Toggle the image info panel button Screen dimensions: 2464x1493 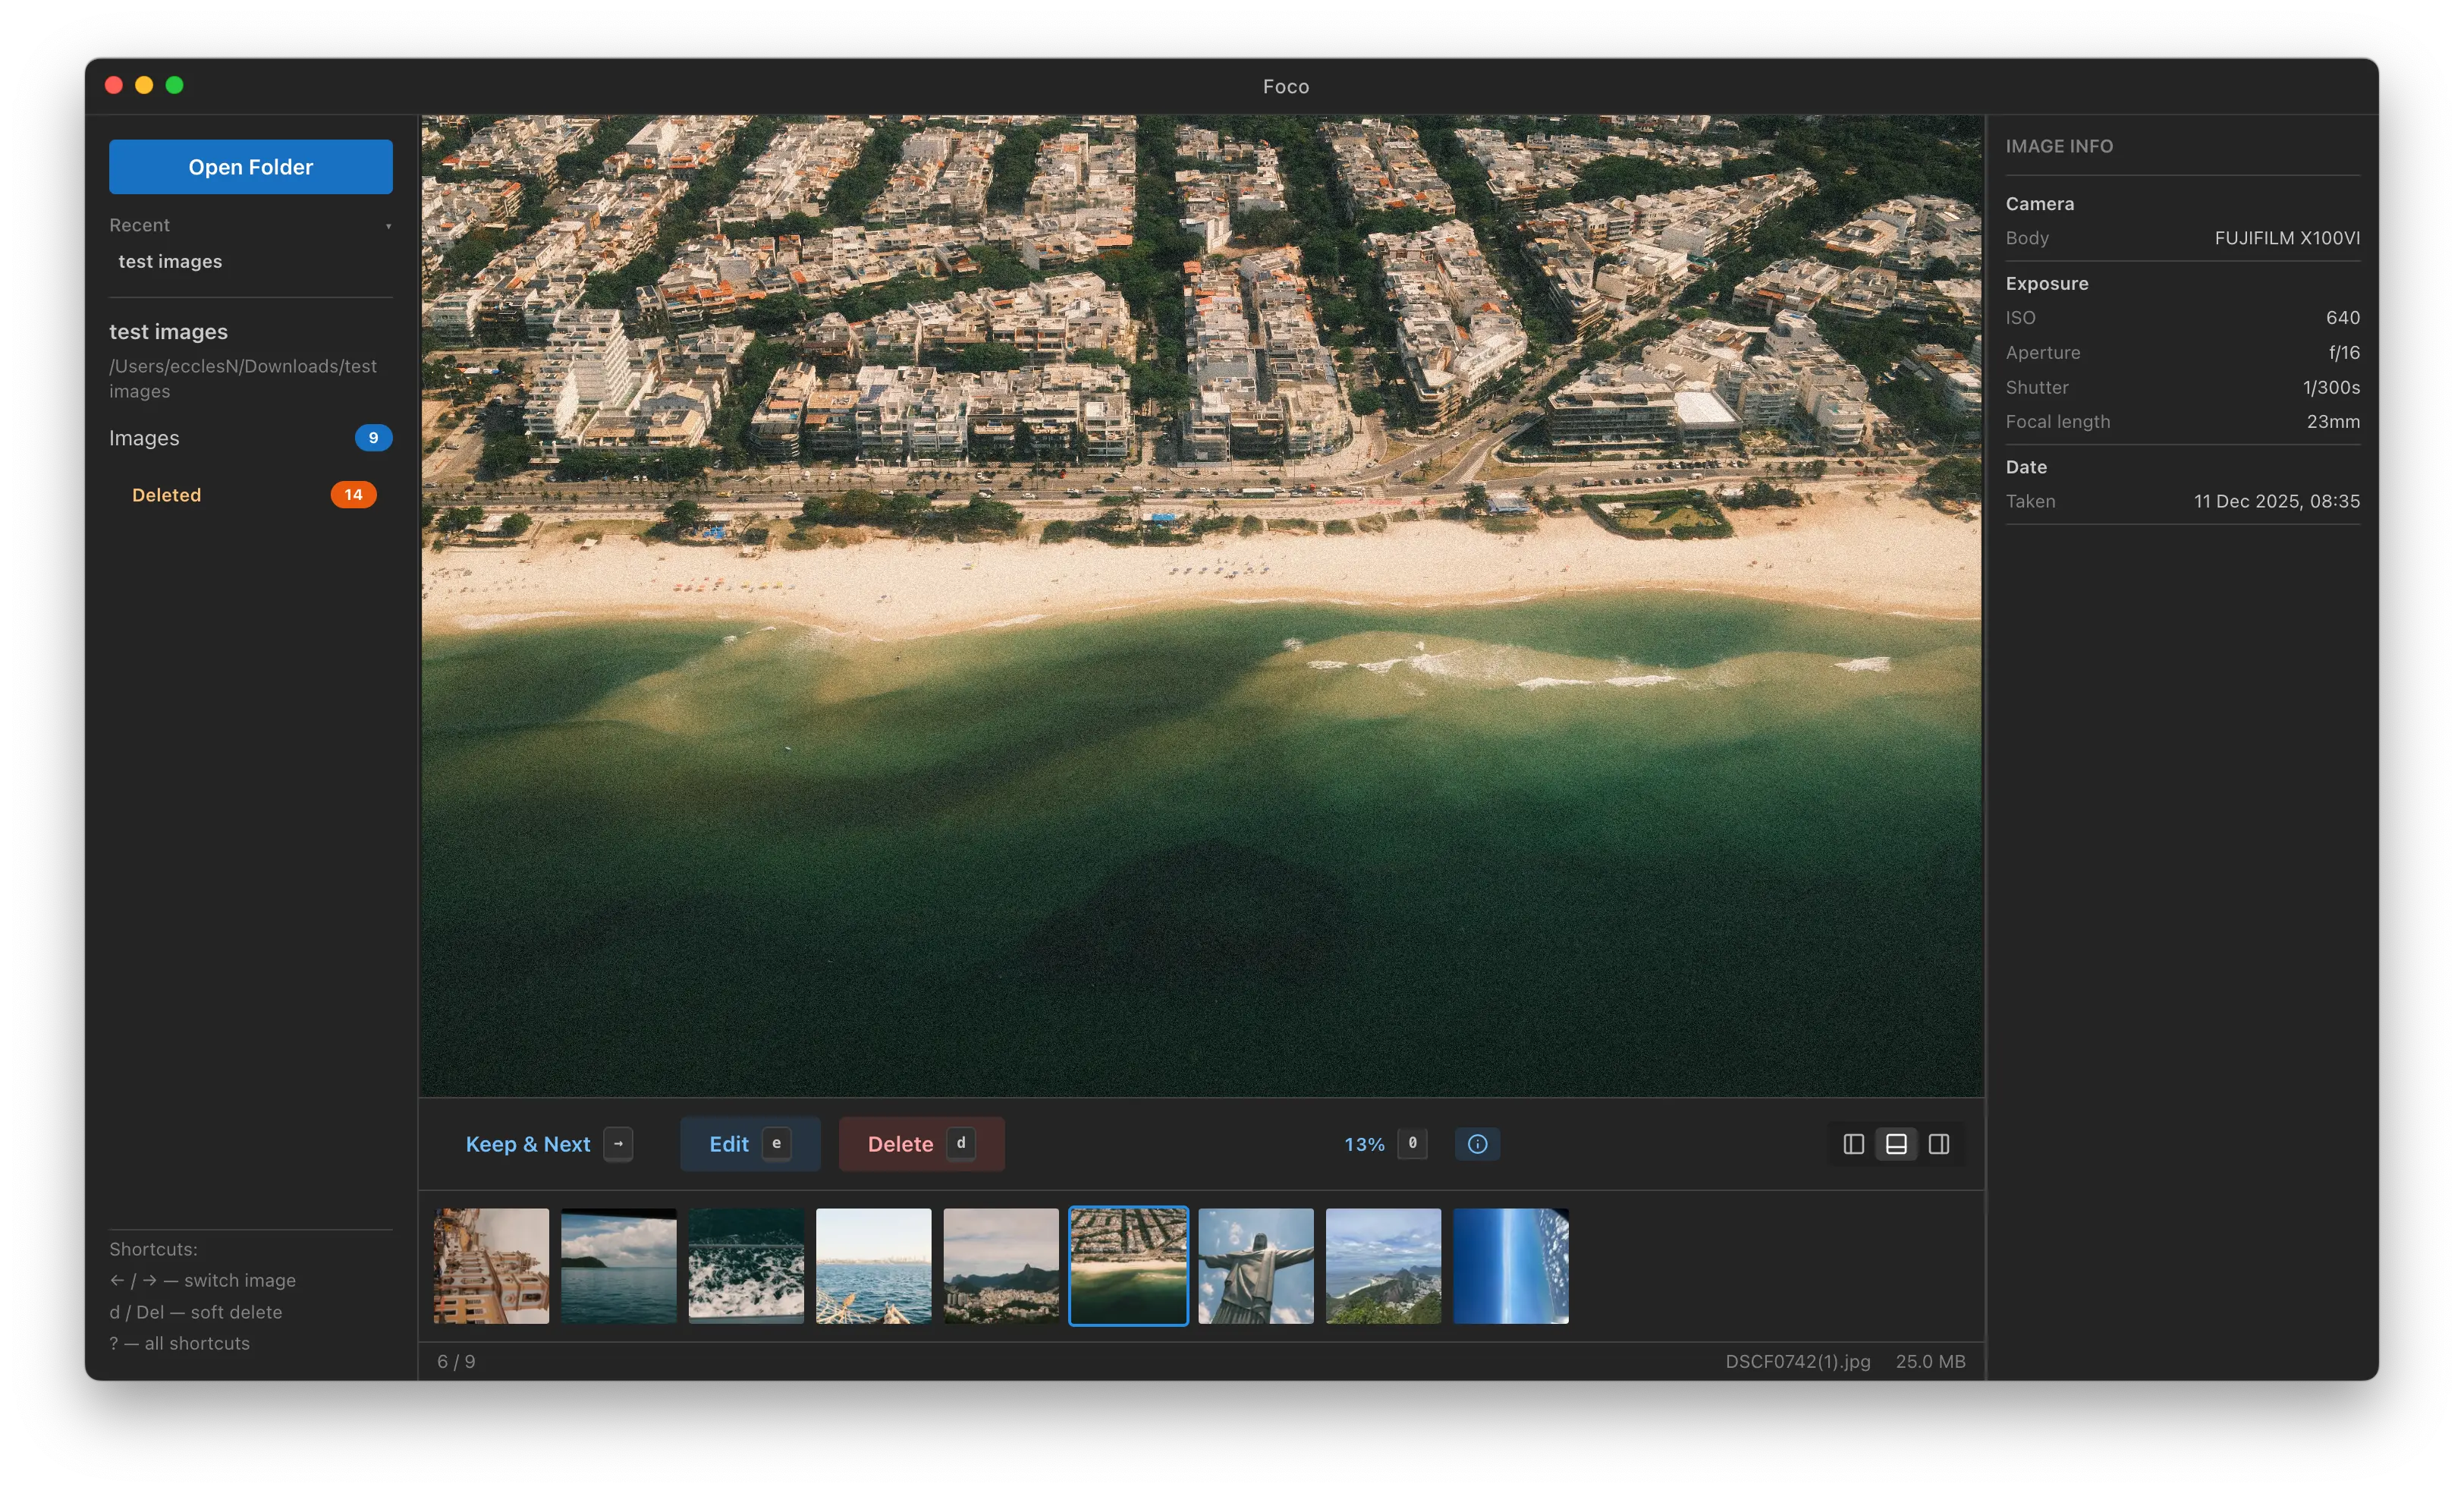(1477, 1144)
